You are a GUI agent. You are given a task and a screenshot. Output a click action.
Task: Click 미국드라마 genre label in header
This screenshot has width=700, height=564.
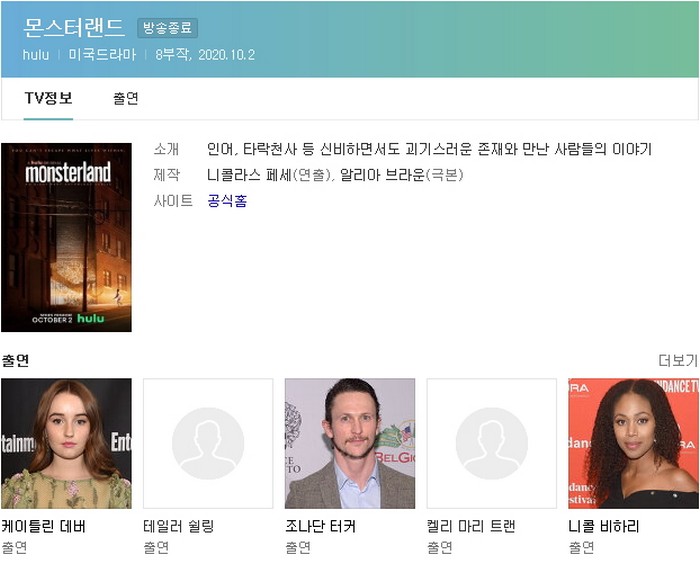pyautogui.click(x=102, y=54)
